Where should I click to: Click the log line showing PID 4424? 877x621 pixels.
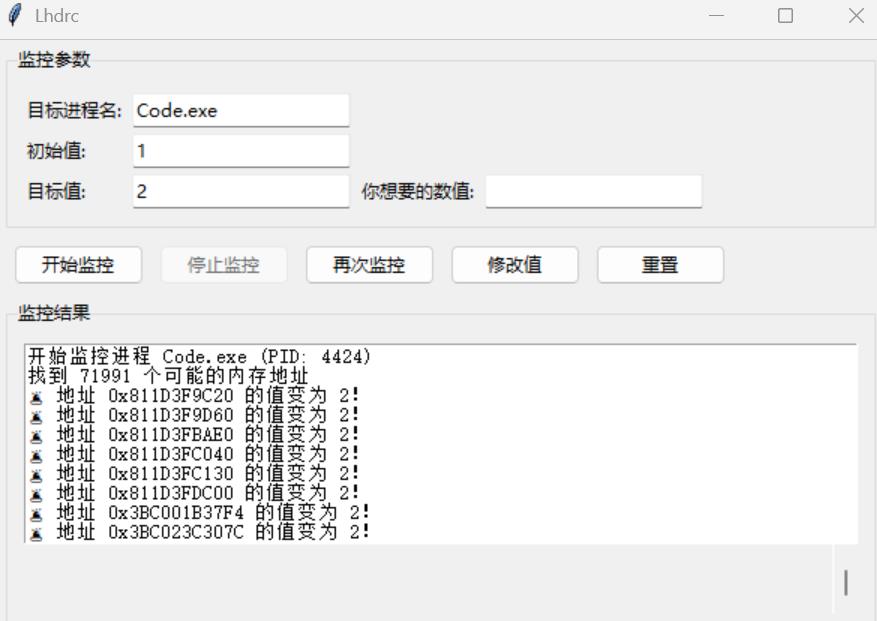coord(200,357)
